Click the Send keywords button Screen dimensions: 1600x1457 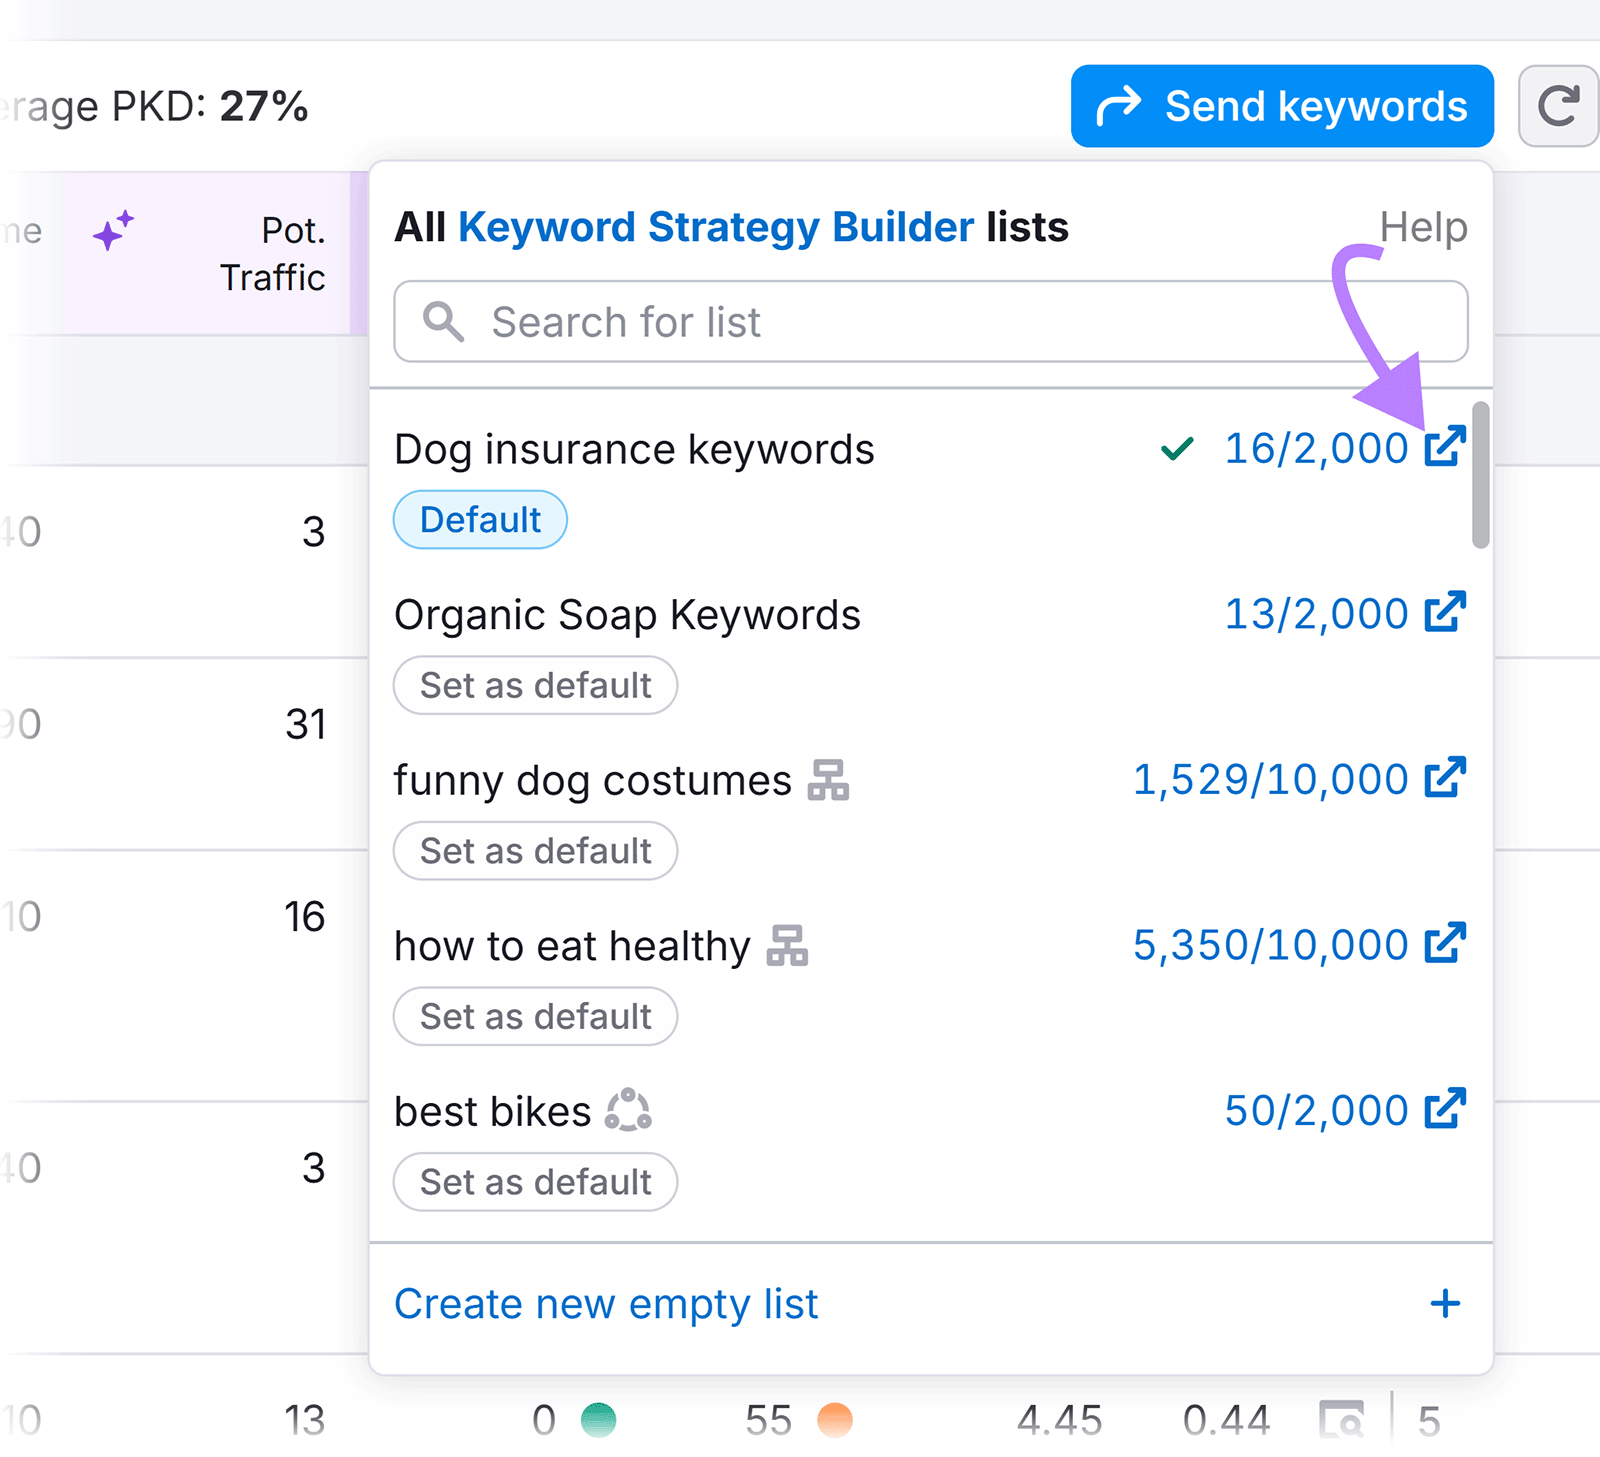click(1280, 106)
